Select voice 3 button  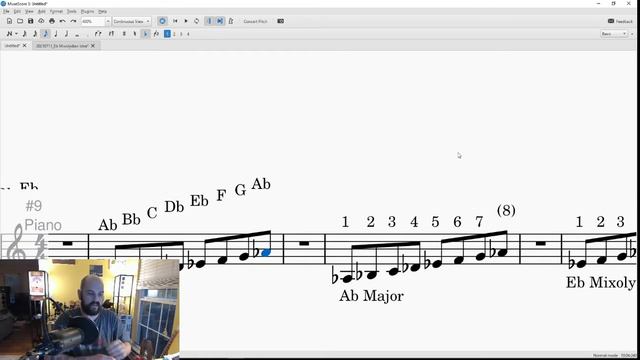pos(181,34)
